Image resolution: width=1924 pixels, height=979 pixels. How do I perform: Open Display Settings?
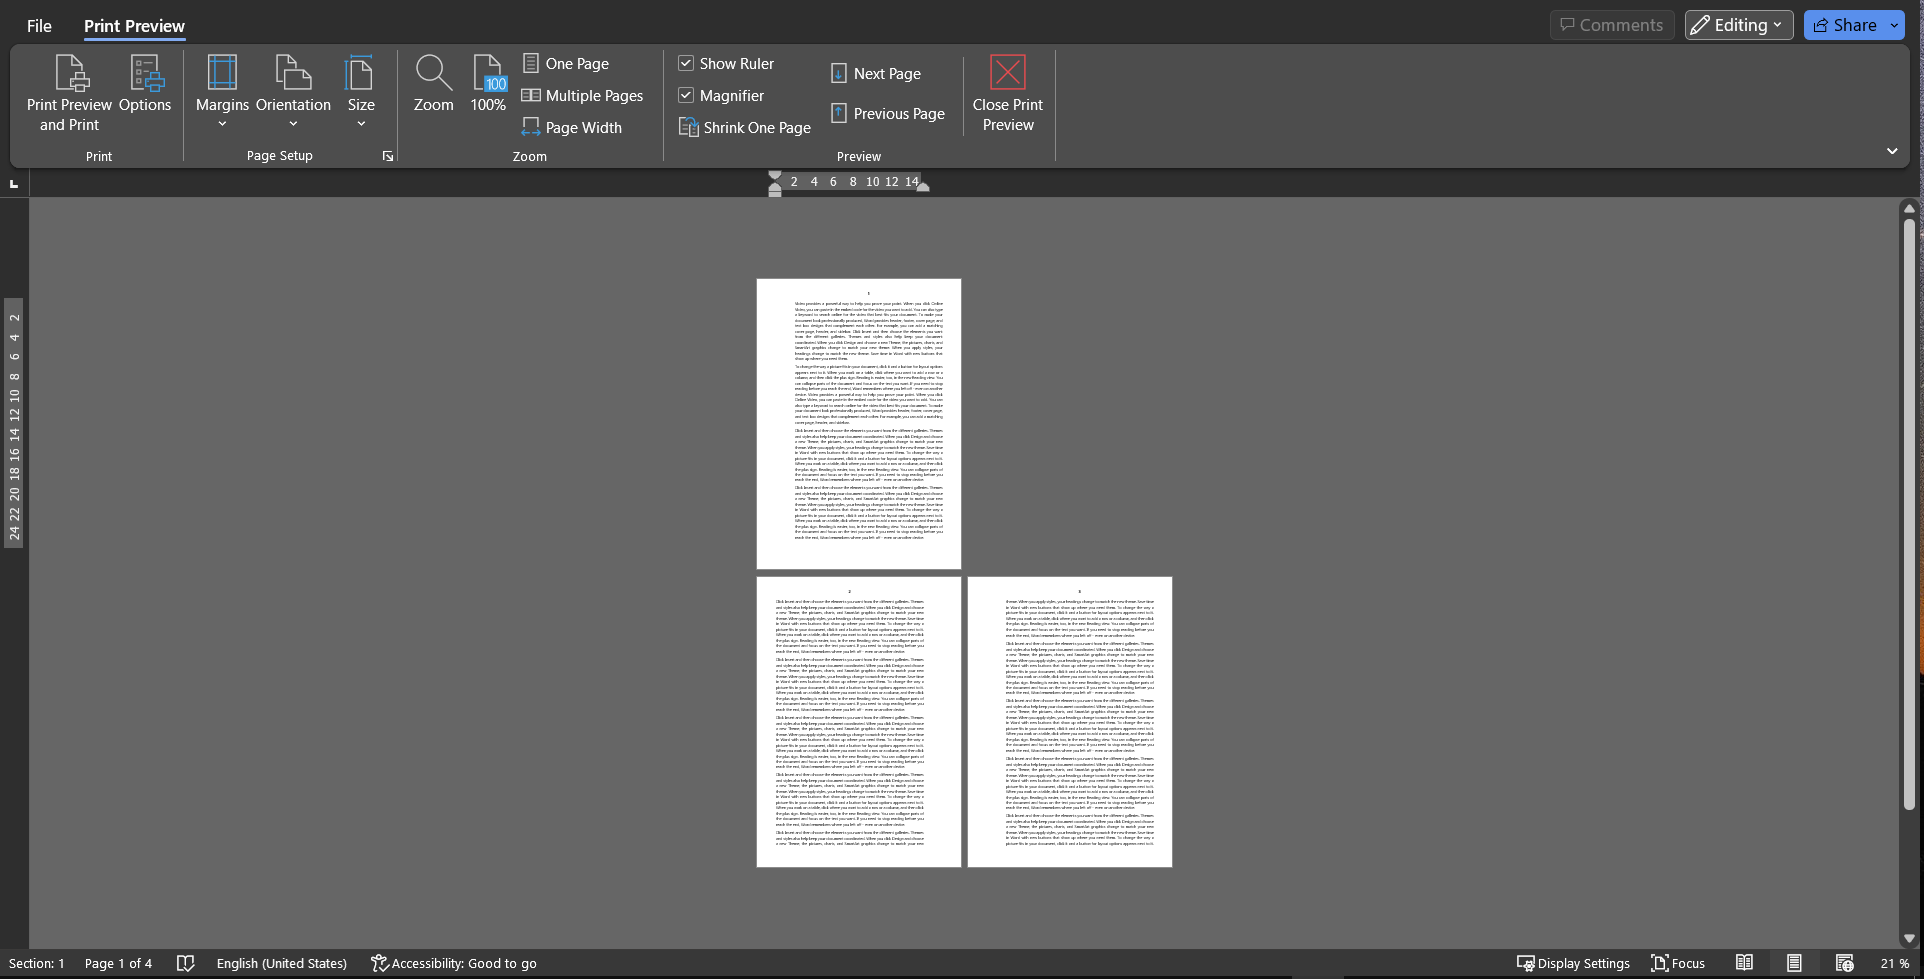click(x=1573, y=963)
